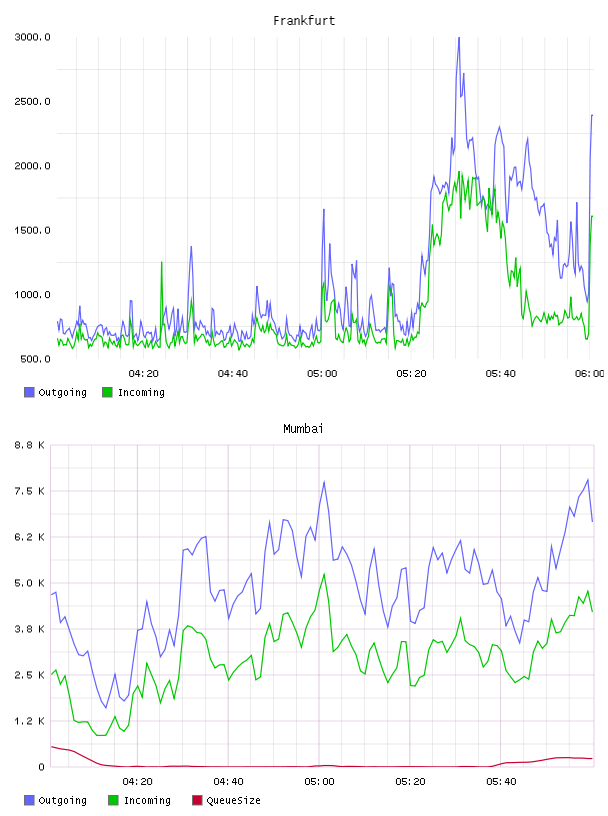Click the 6.2 K y-axis label in Mumbai chart

pos(30,537)
